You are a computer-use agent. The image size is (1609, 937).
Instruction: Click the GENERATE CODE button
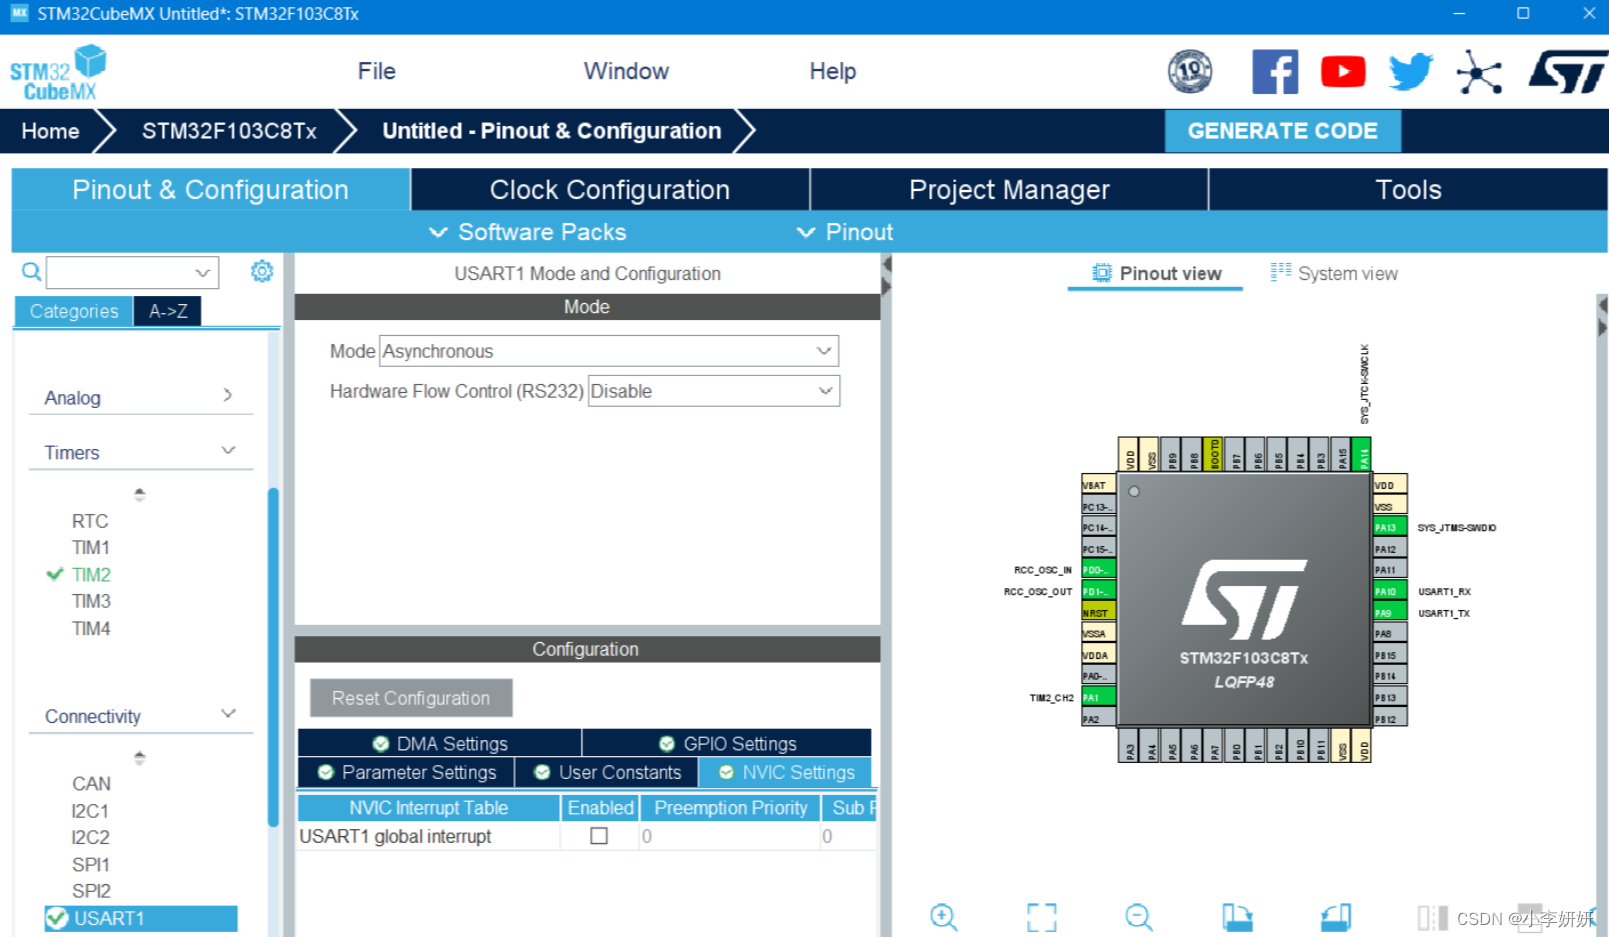[1283, 130]
